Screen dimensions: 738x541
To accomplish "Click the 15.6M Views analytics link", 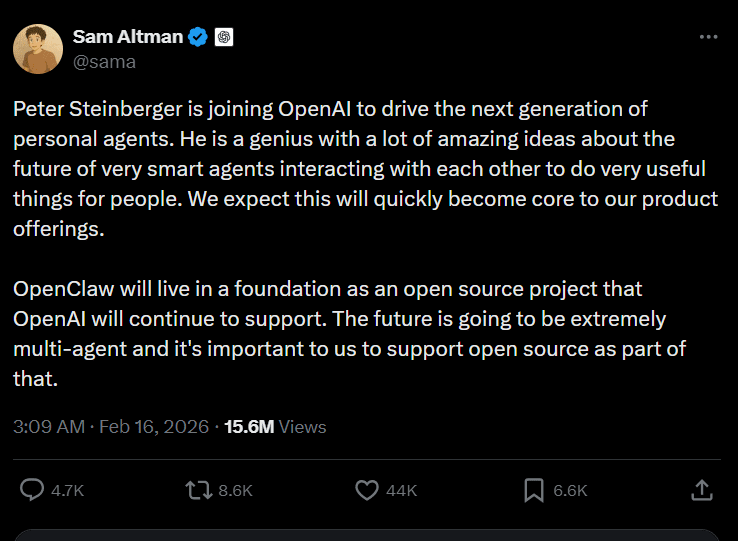I will 275,427.
